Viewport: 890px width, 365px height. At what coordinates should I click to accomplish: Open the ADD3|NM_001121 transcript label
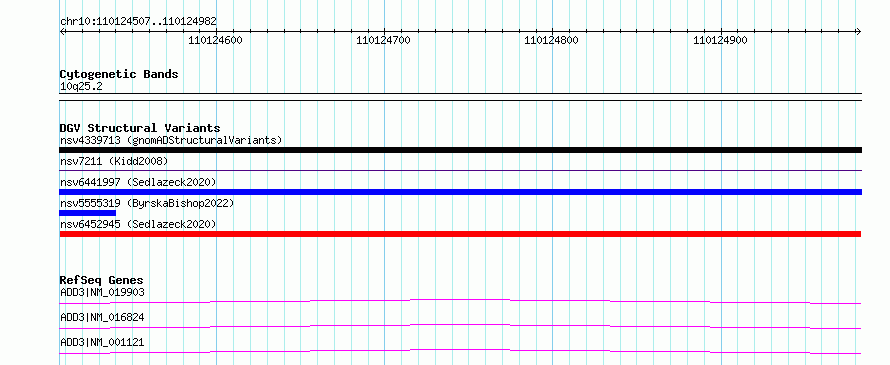click(102, 342)
